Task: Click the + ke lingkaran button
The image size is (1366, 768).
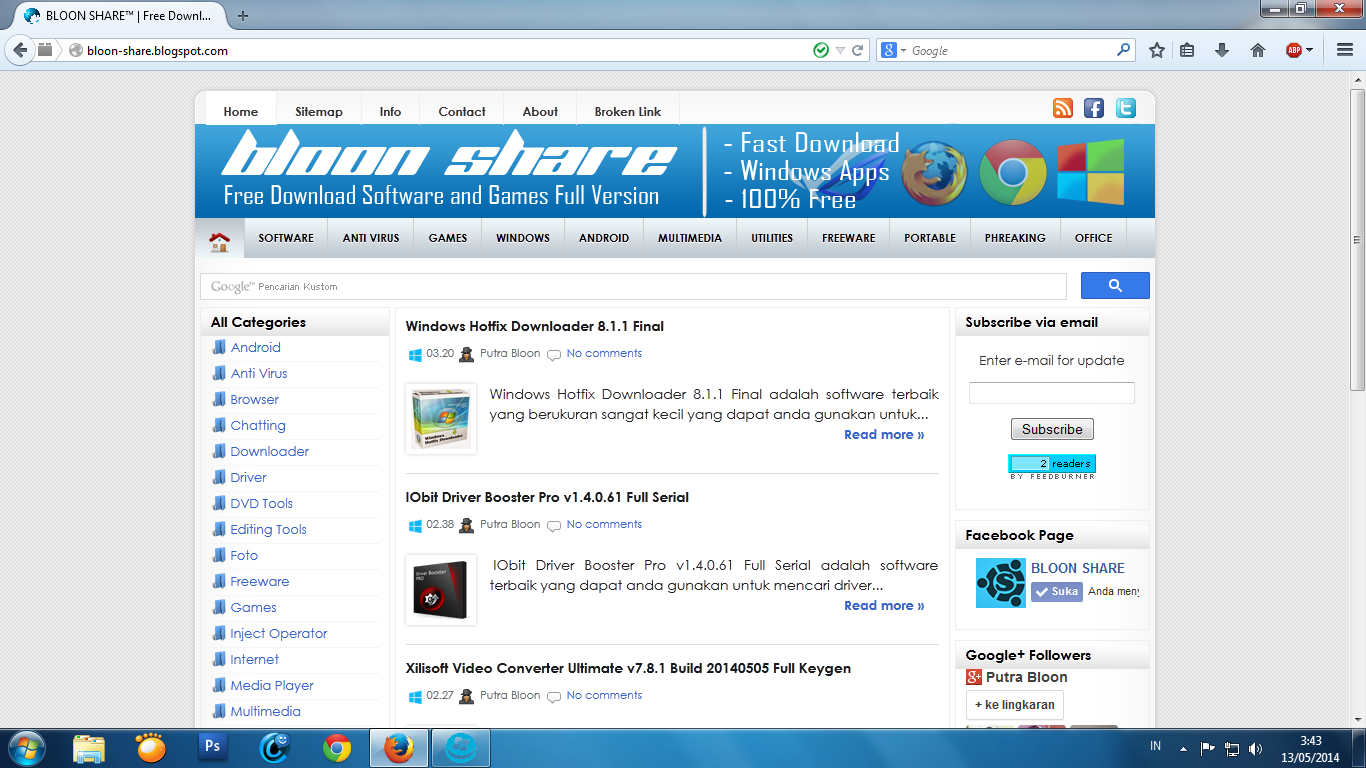Action: click(1015, 705)
